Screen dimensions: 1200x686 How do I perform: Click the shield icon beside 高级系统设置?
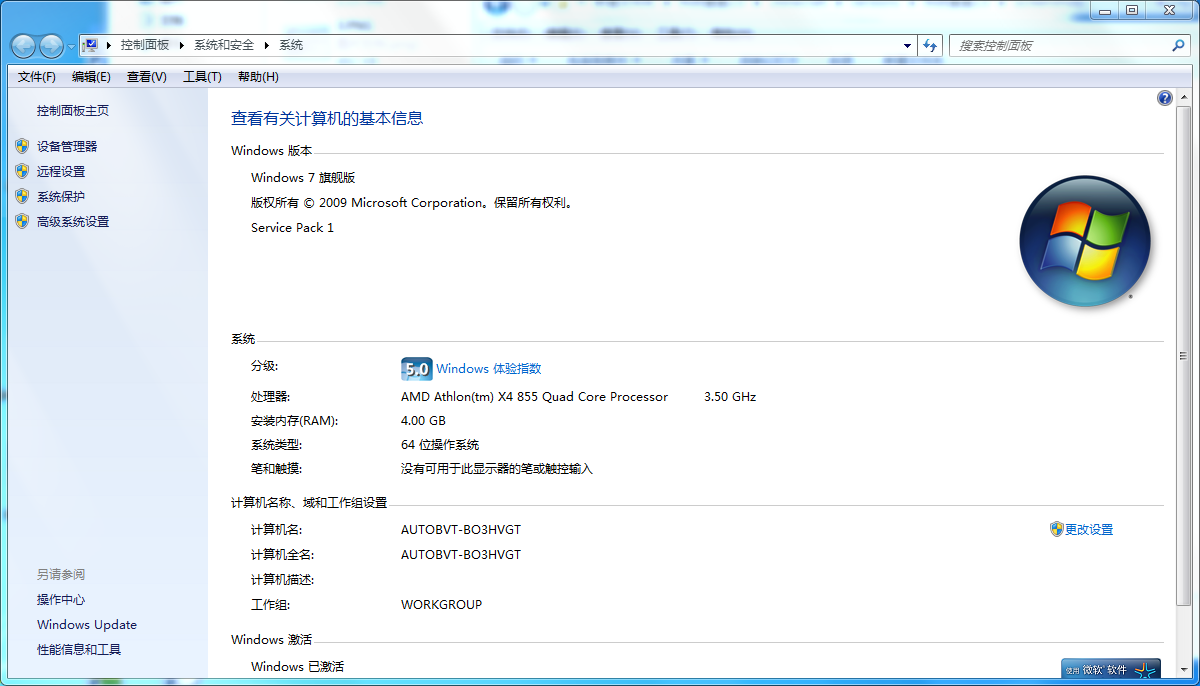point(22,221)
